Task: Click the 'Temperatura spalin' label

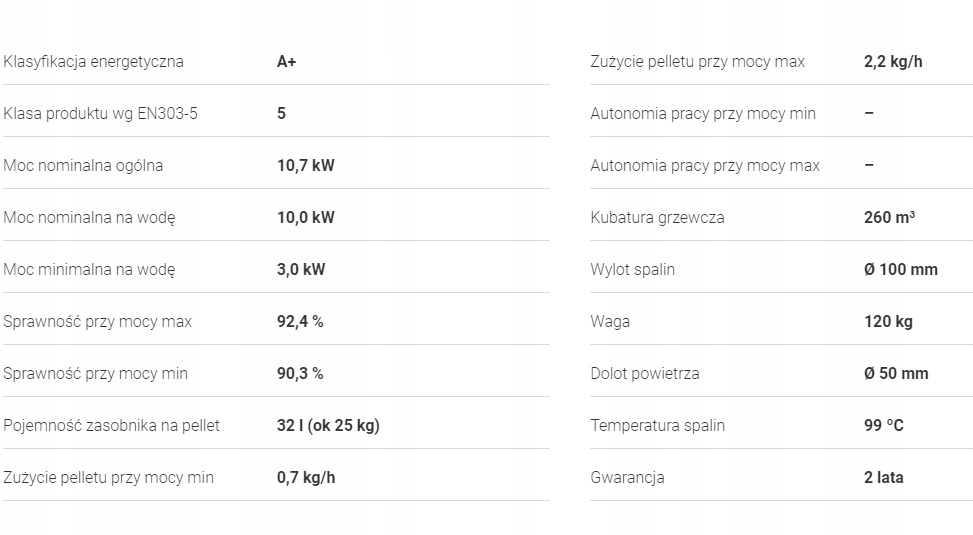Action: click(x=657, y=426)
